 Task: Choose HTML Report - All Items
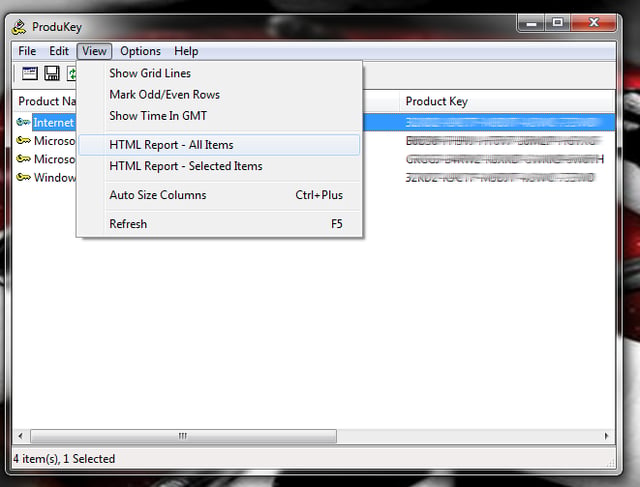(220, 145)
